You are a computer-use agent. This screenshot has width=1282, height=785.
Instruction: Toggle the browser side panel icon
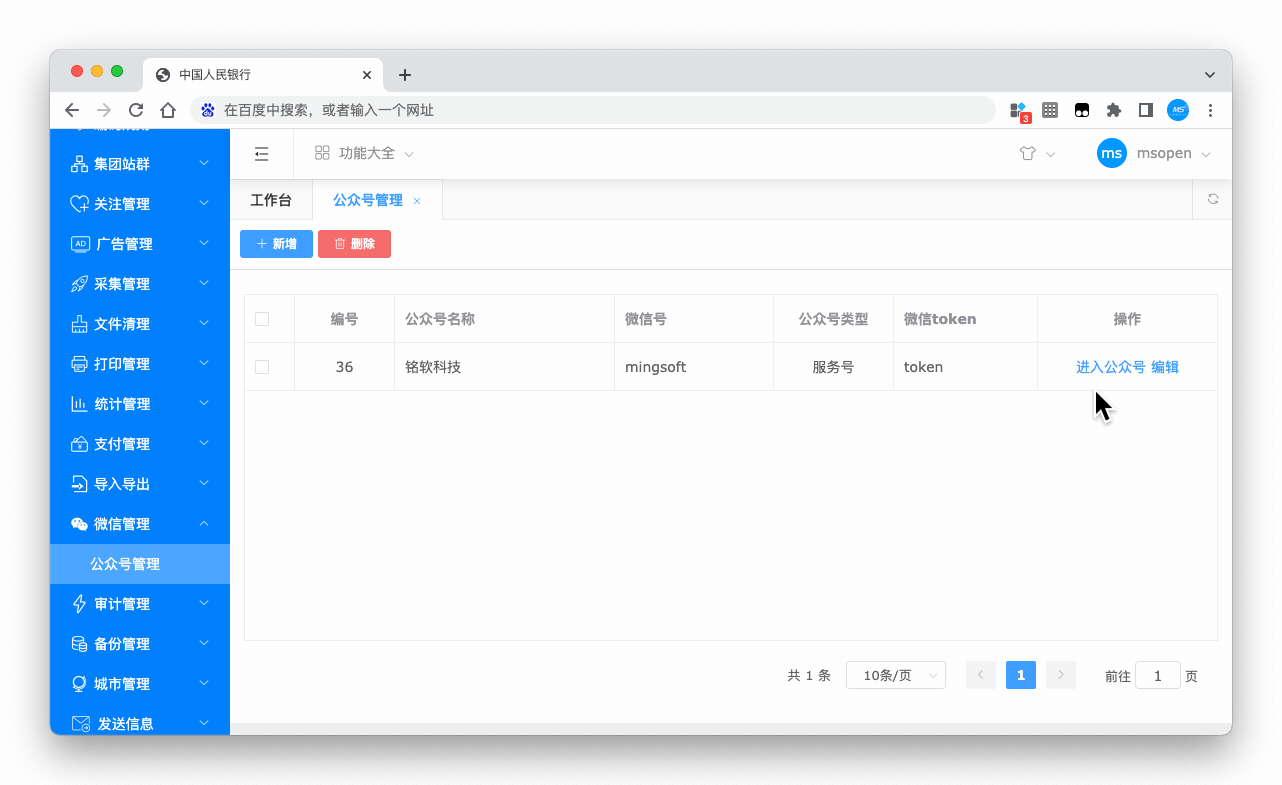[x=1145, y=110]
